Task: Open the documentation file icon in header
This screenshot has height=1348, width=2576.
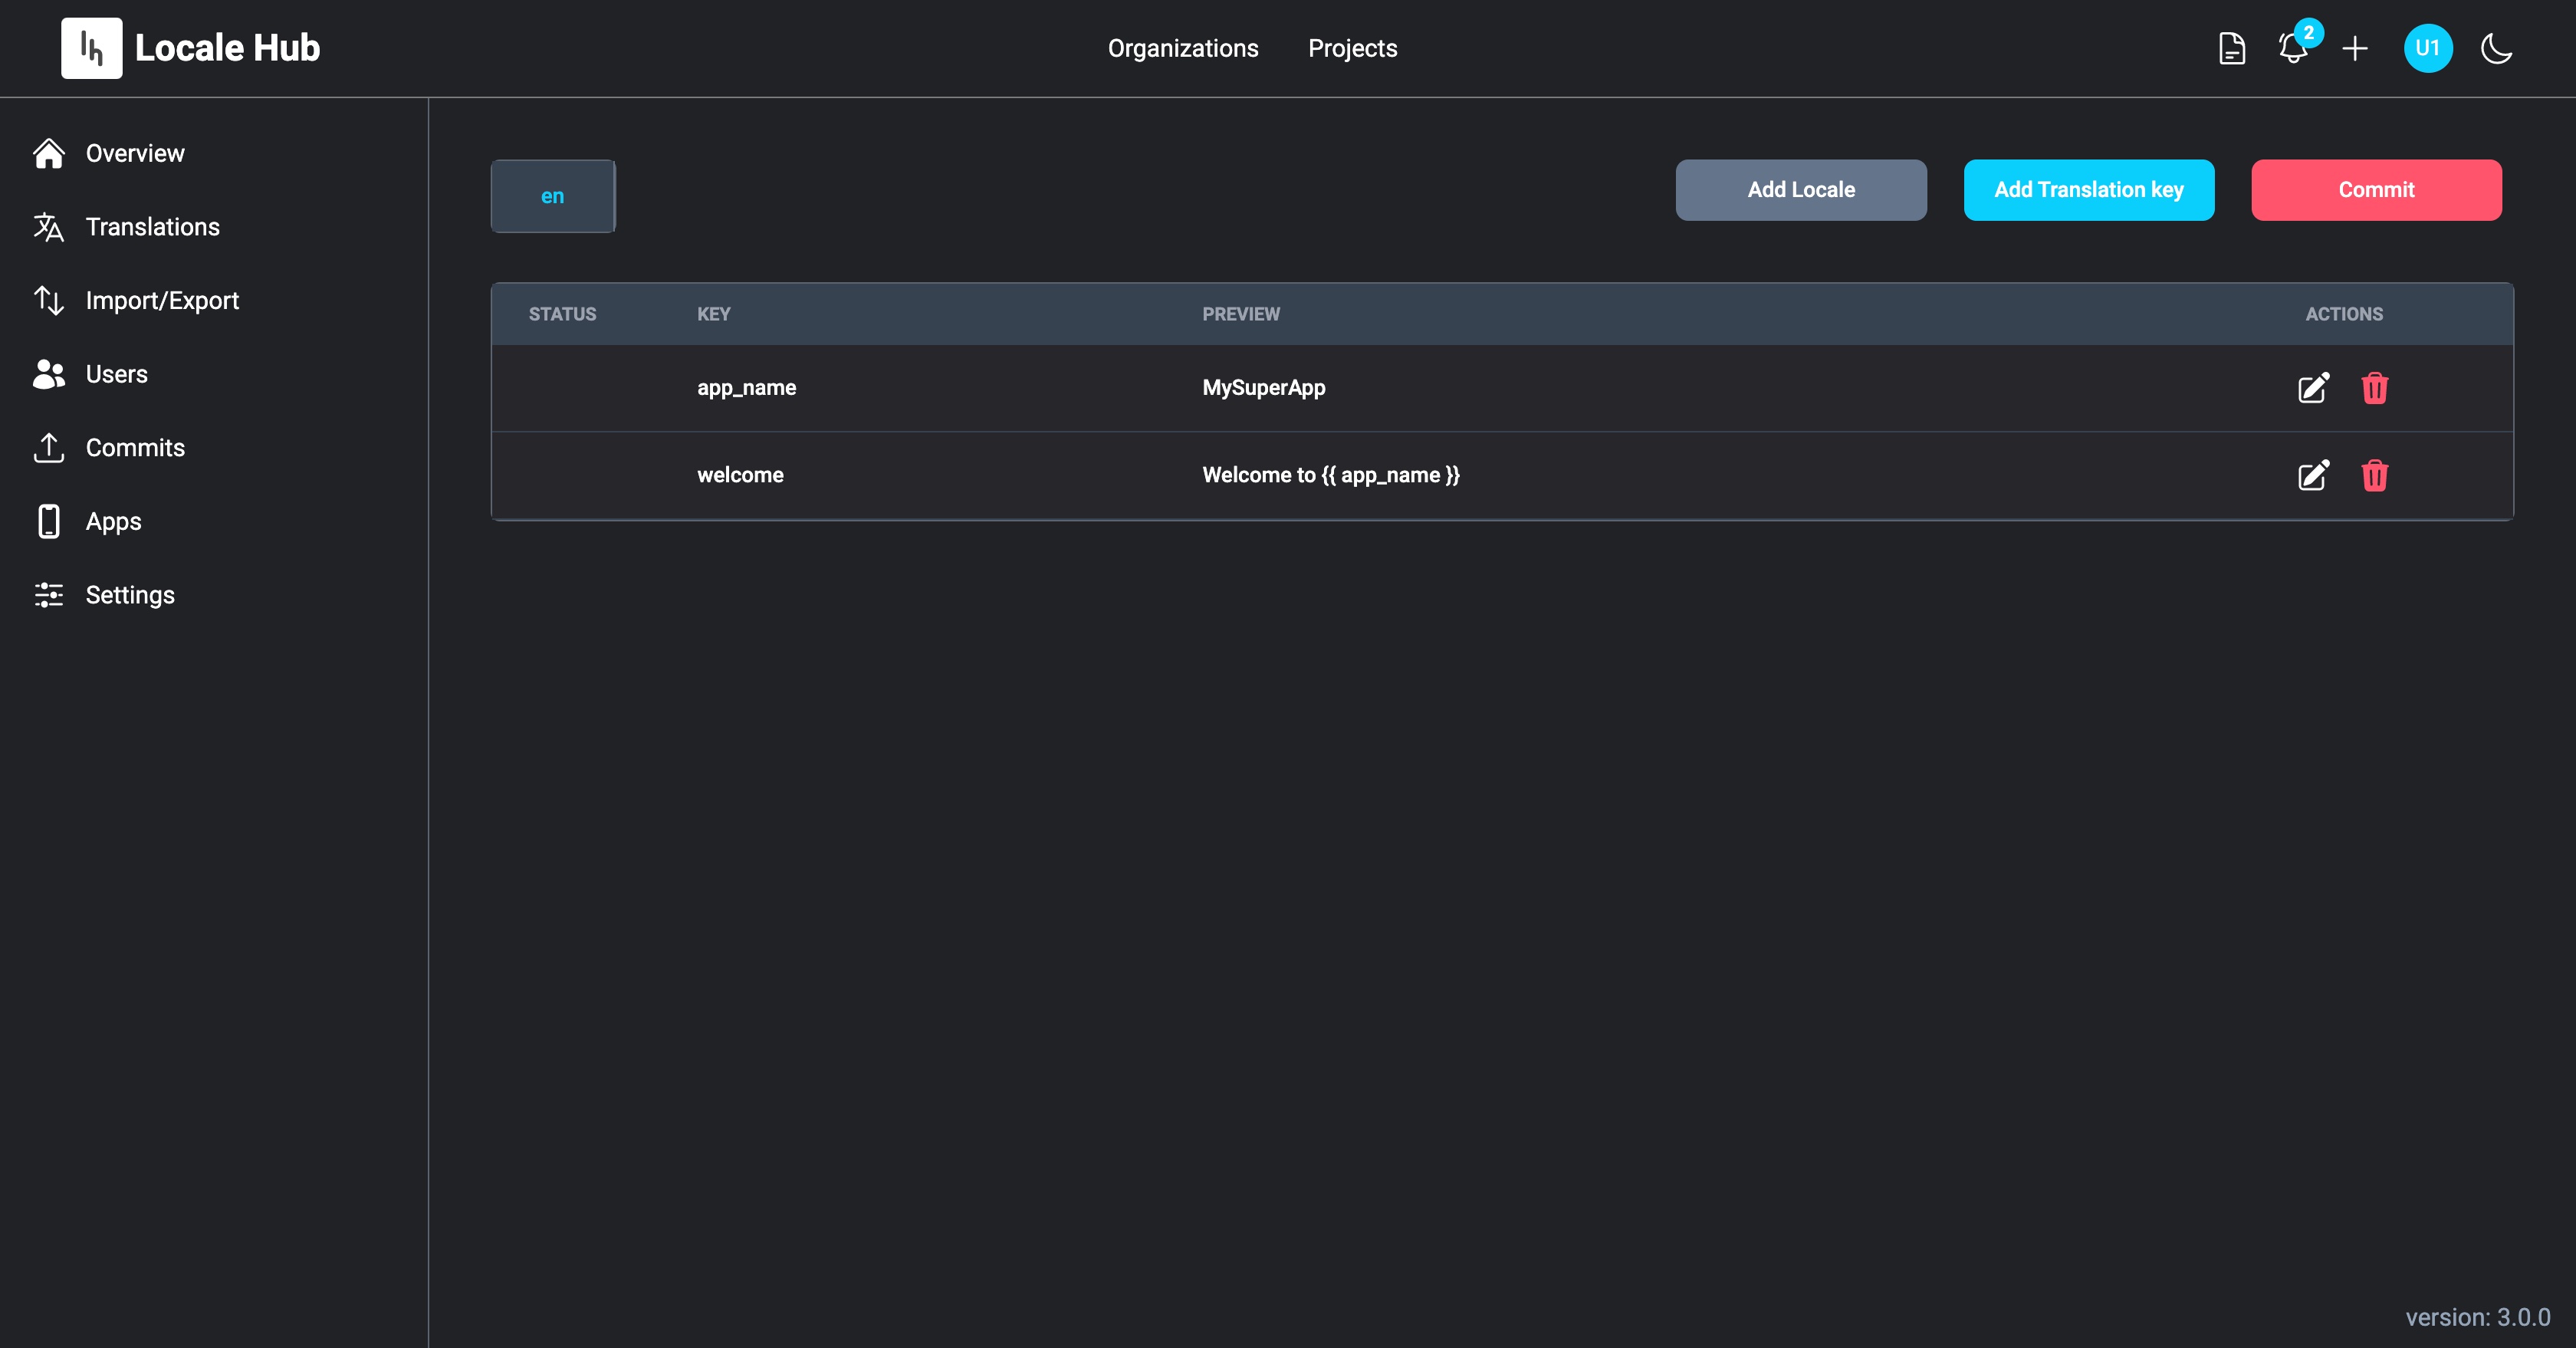Action: (x=2231, y=48)
